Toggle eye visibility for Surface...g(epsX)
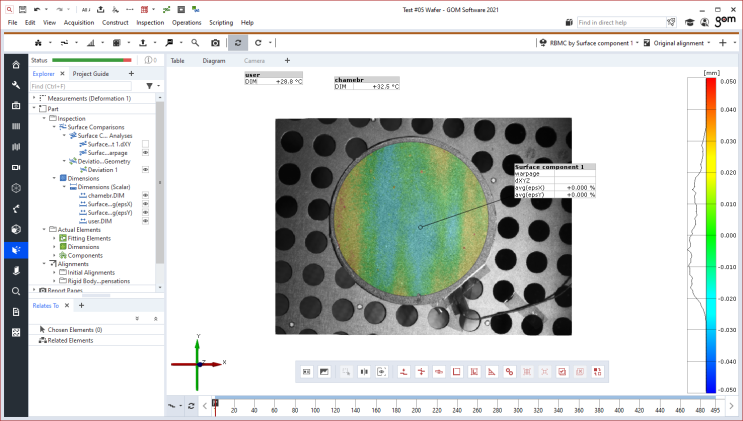 tap(145, 204)
